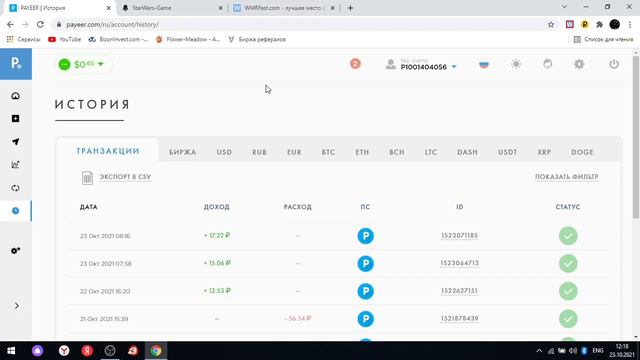Expand the sidebar with the arrow
This screenshot has width=640, height=360.
(16, 306)
